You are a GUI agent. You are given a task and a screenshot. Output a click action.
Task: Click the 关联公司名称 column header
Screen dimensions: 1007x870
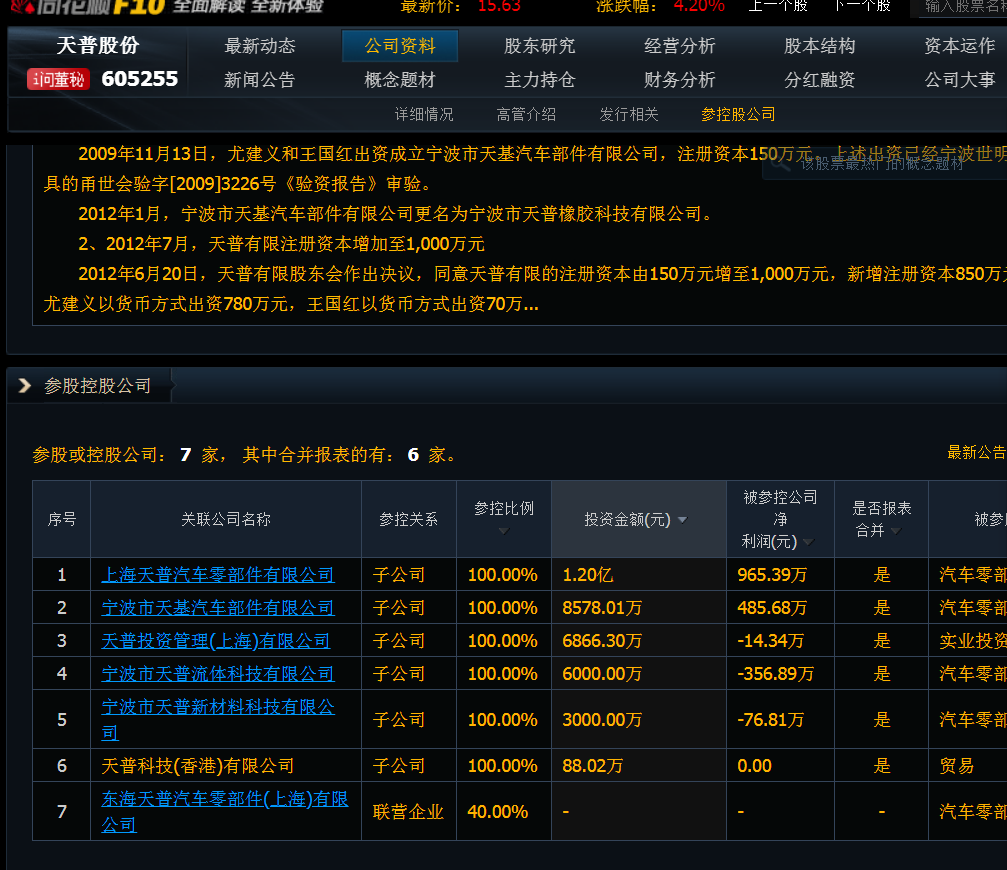pos(225,519)
